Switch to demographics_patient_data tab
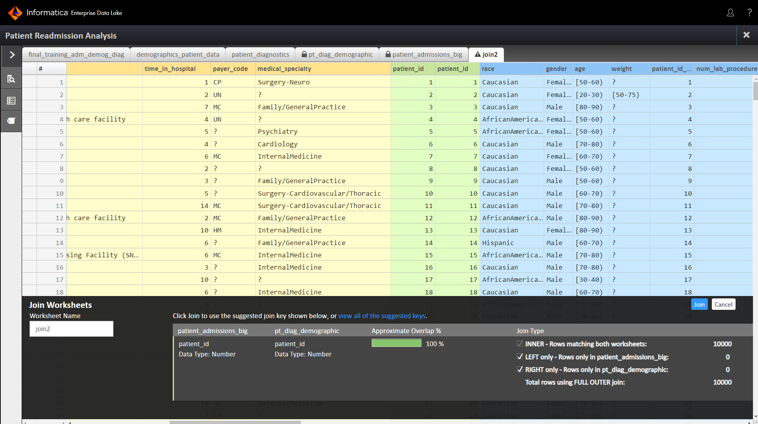Viewport: 758px width, 424px height. tap(178, 55)
